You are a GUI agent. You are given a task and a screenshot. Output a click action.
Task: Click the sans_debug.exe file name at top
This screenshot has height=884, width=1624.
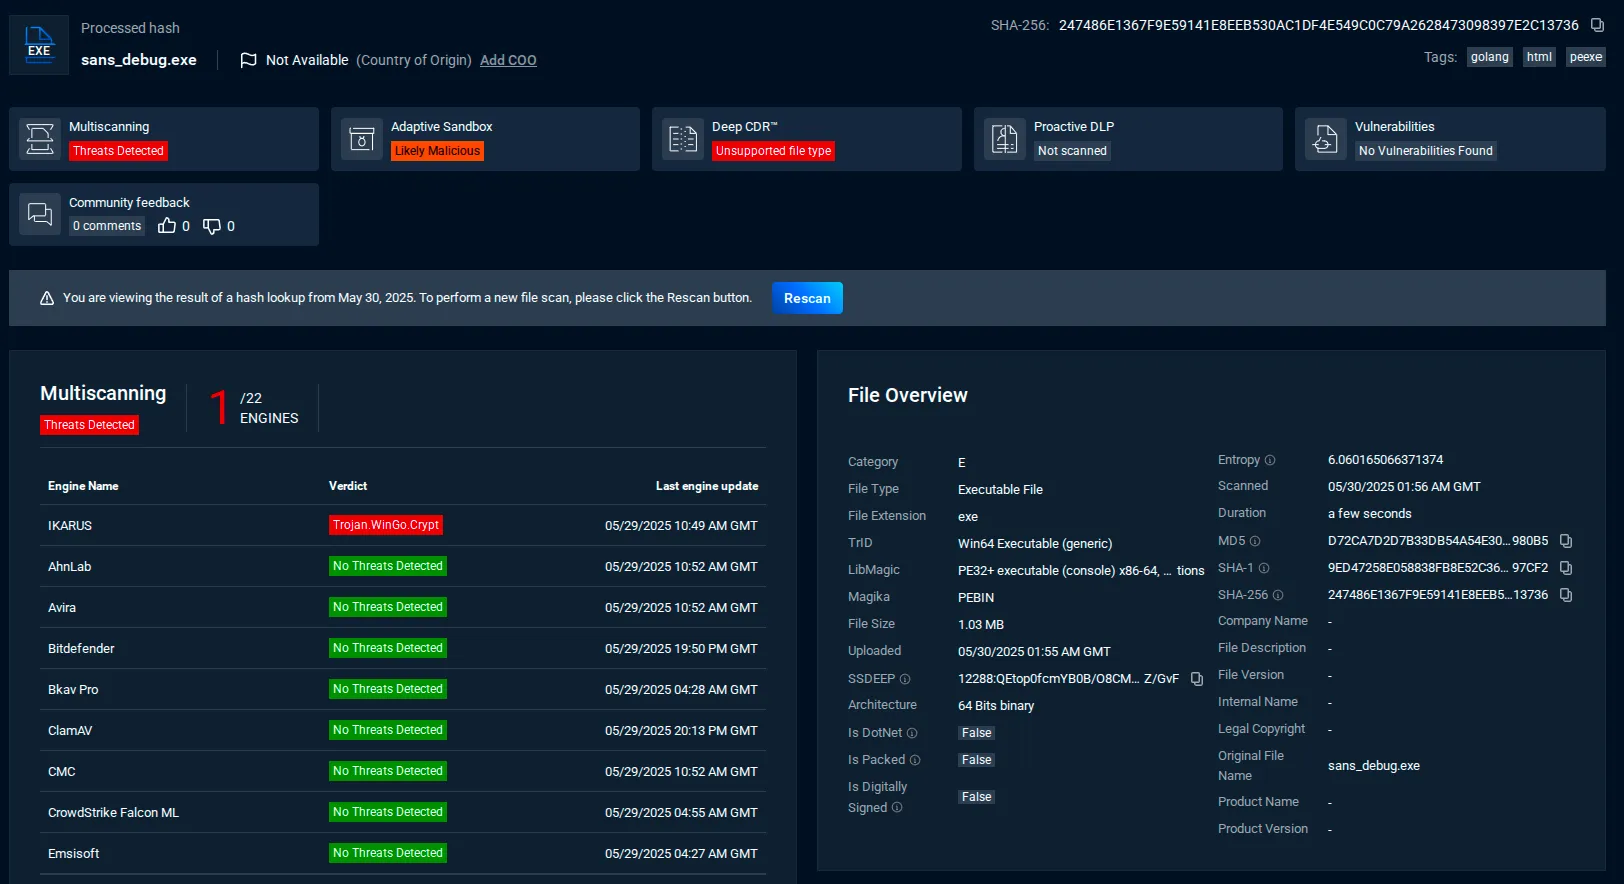(139, 60)
